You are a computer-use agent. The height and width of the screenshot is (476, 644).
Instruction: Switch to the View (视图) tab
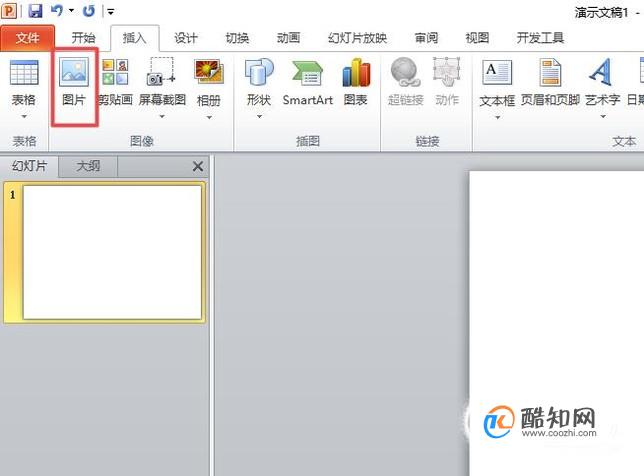(x=477, y=38)
